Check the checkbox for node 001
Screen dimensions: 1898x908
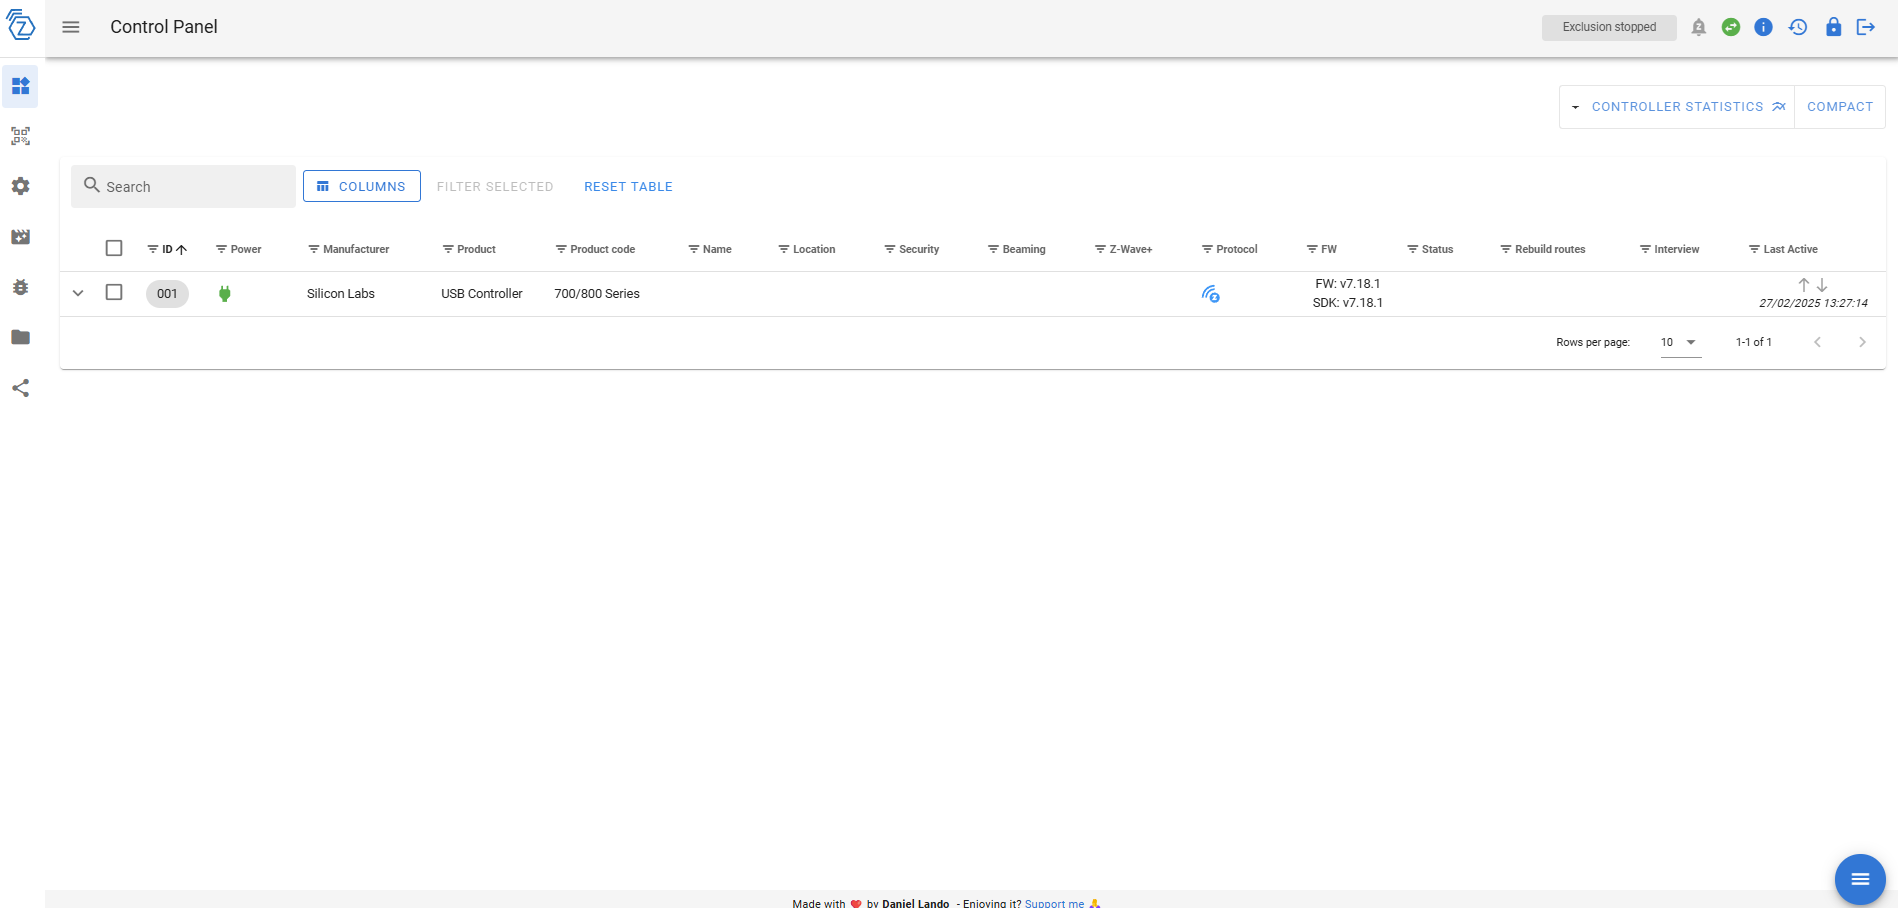tap(114, 292)
